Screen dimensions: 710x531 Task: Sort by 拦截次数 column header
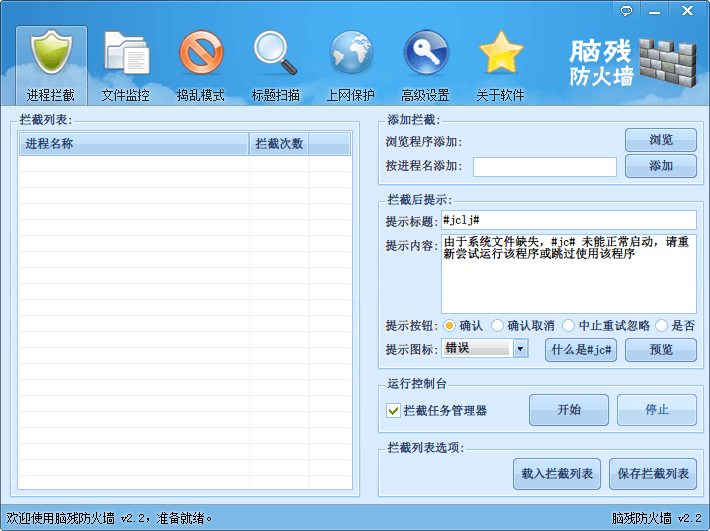click(x=279, y=144)
